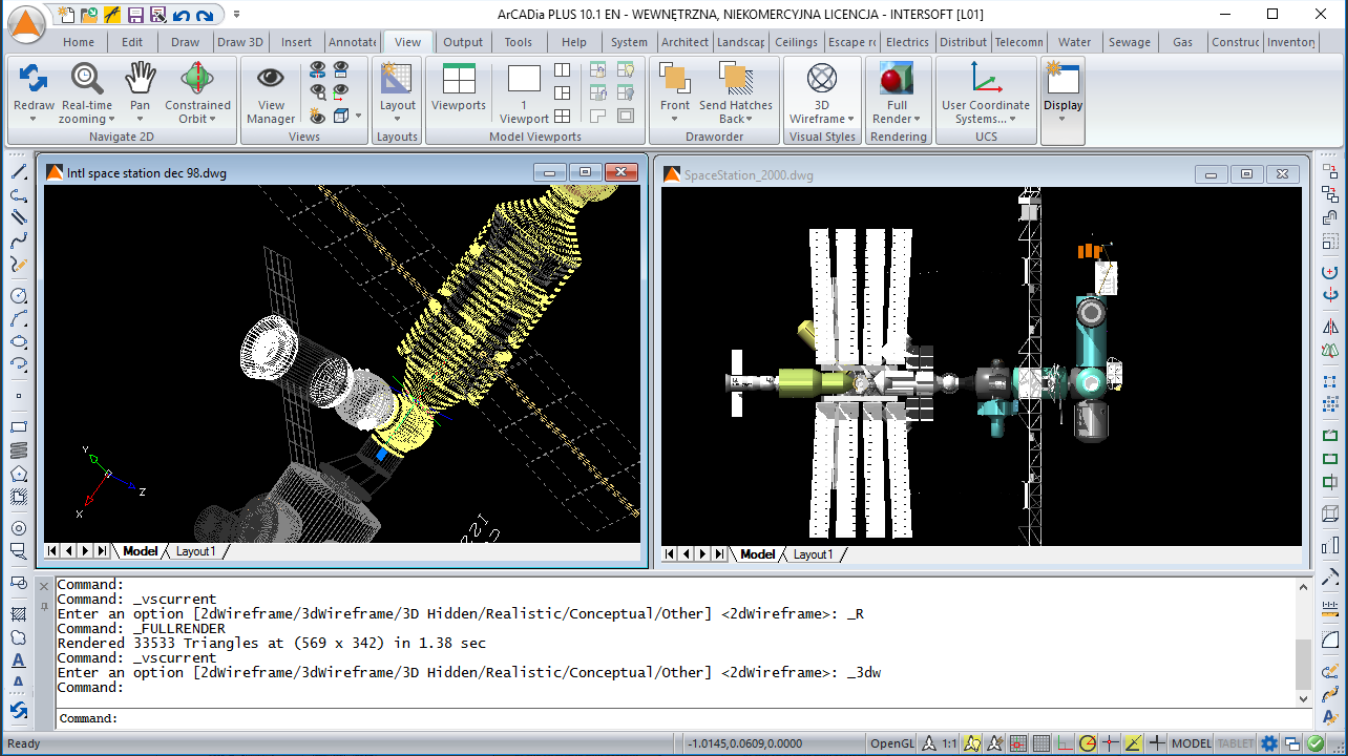The width and height of the screenshot is (1348, 756).
Task: Go to last tab arrow in SpaceStation_2000 window
Action: pos(719,554)
